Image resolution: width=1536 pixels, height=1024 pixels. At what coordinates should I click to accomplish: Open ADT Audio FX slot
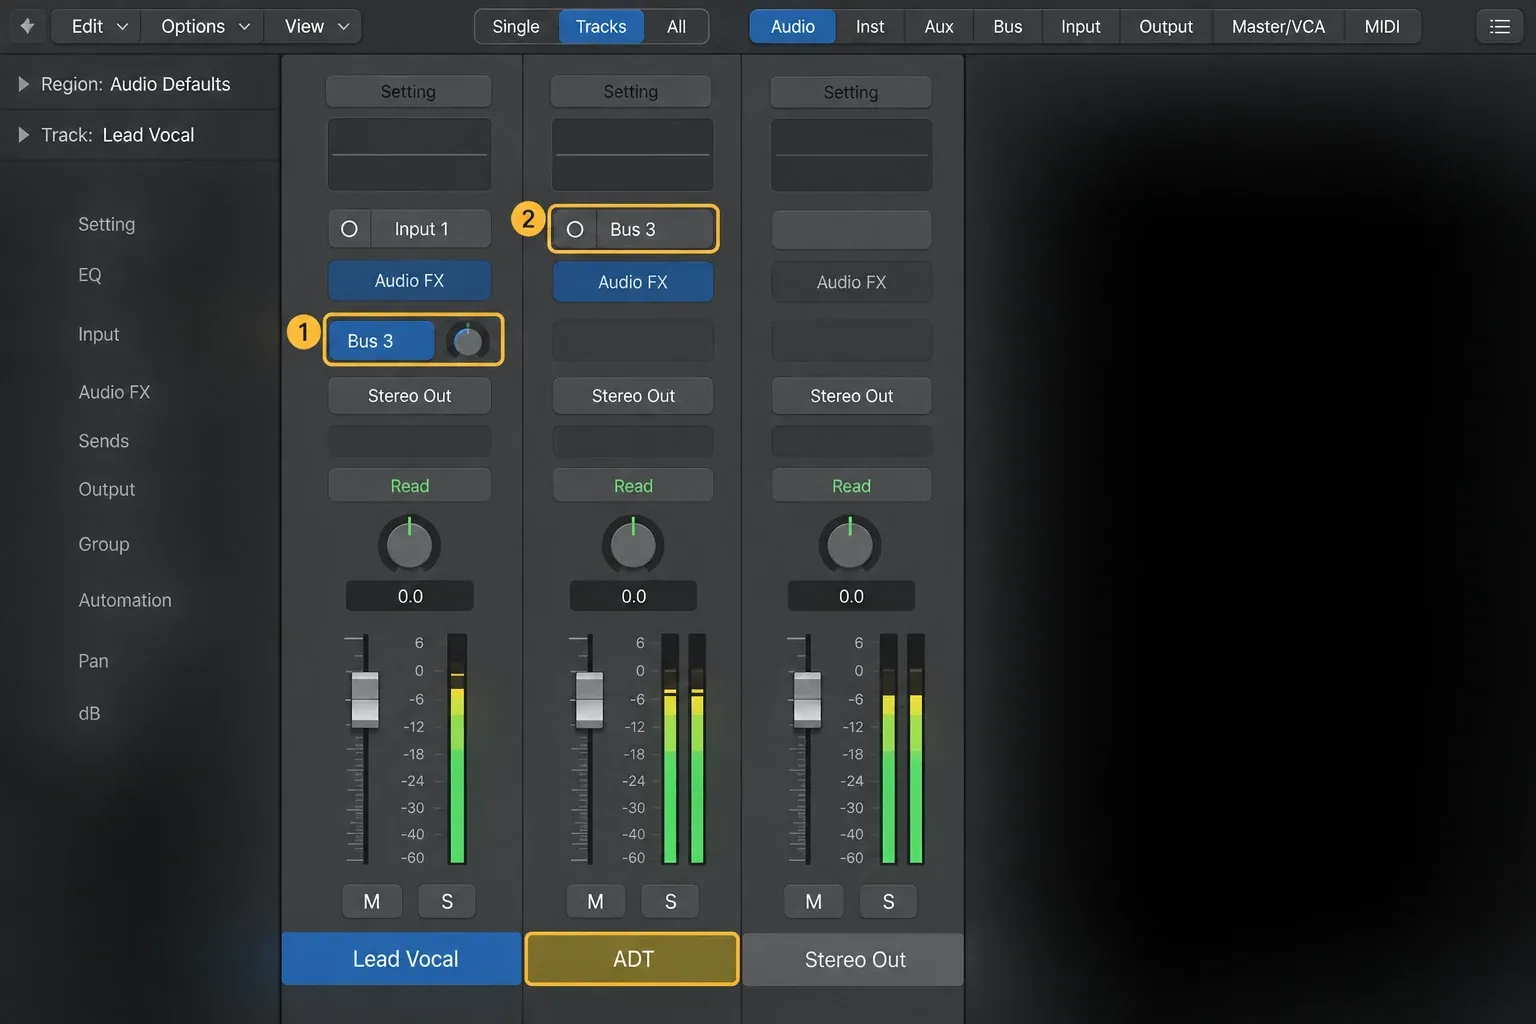(633, 282)
